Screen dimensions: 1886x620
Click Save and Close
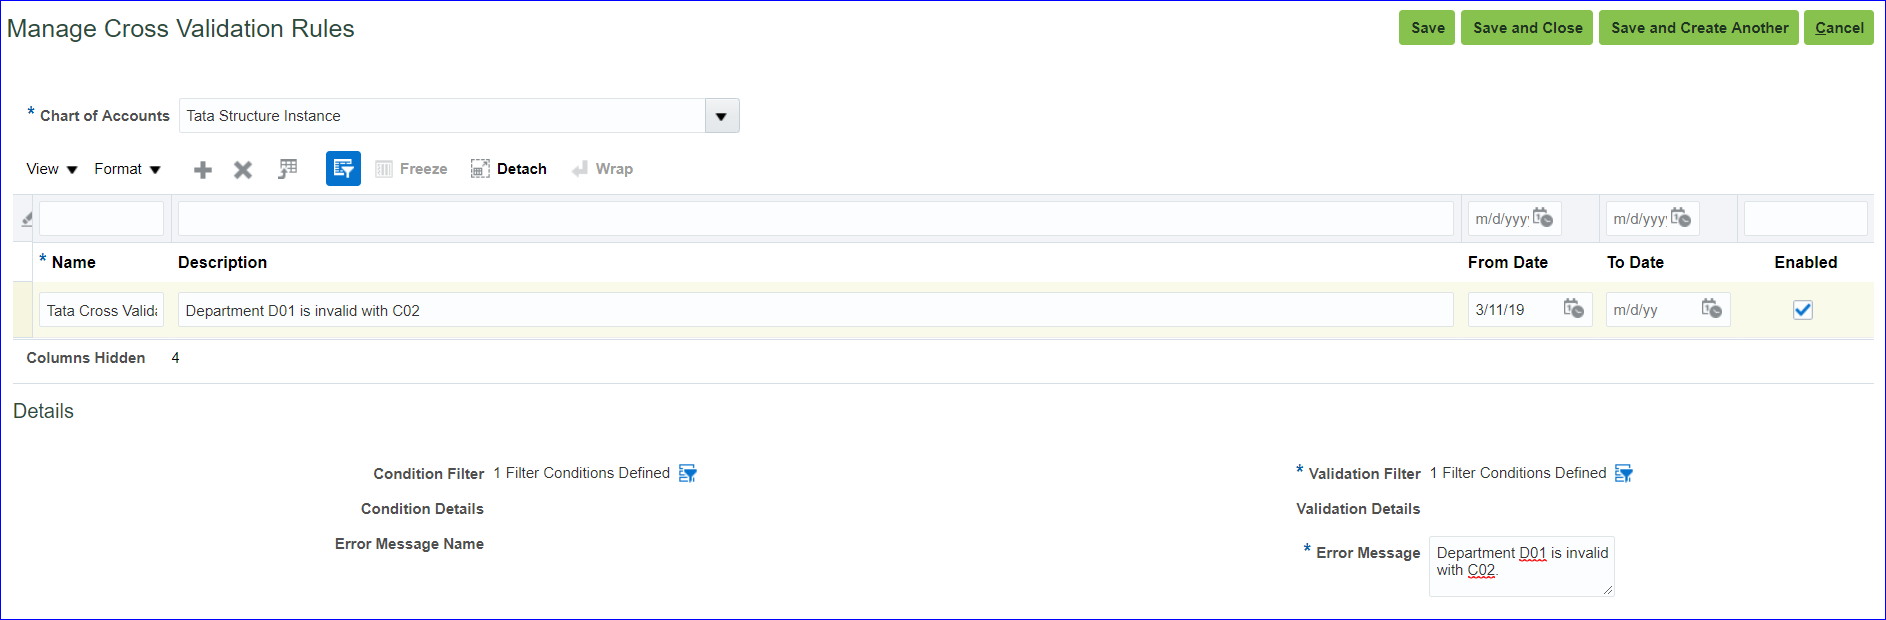1527,28
